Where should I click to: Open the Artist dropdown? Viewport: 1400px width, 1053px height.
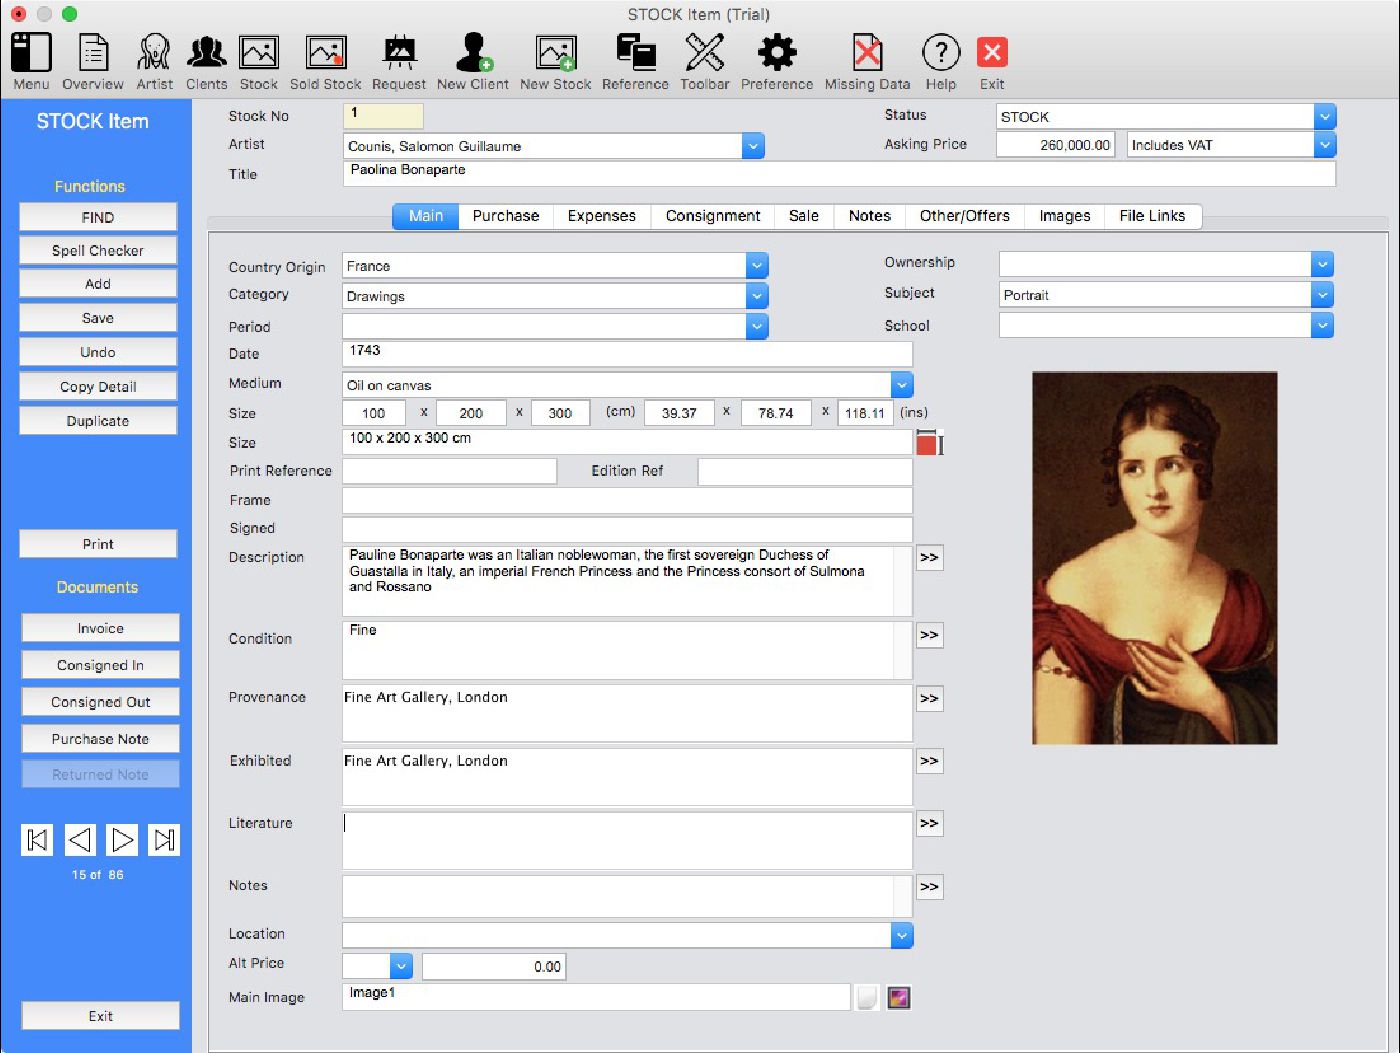pyautogui.click(x=753, y=146)
